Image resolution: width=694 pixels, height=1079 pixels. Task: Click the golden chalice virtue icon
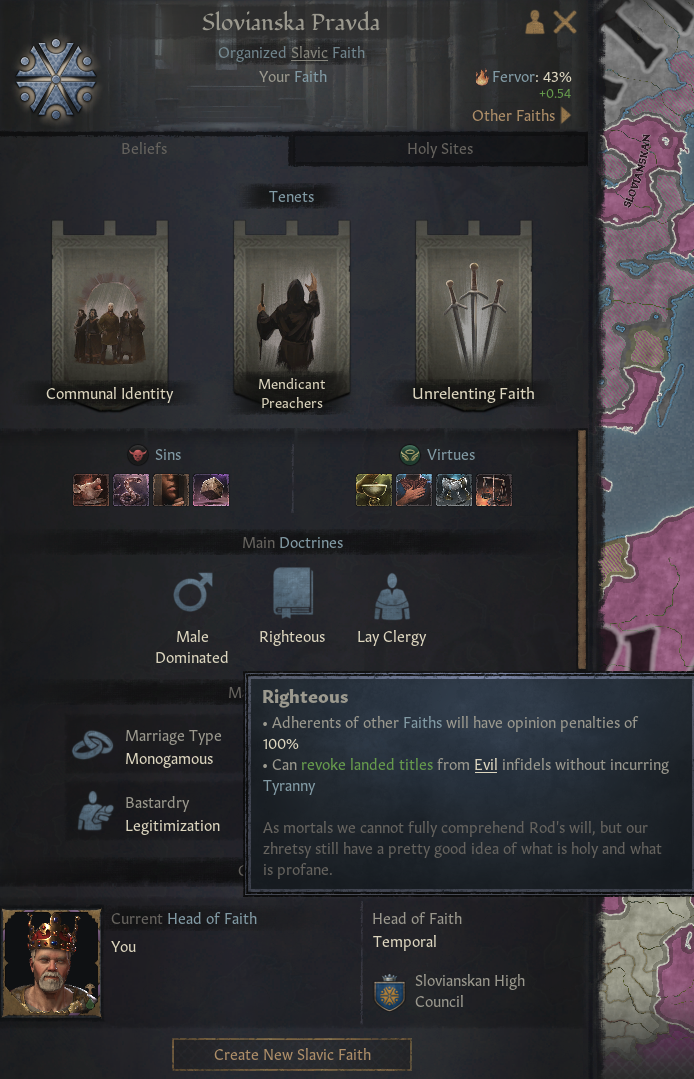click(373, 490)
